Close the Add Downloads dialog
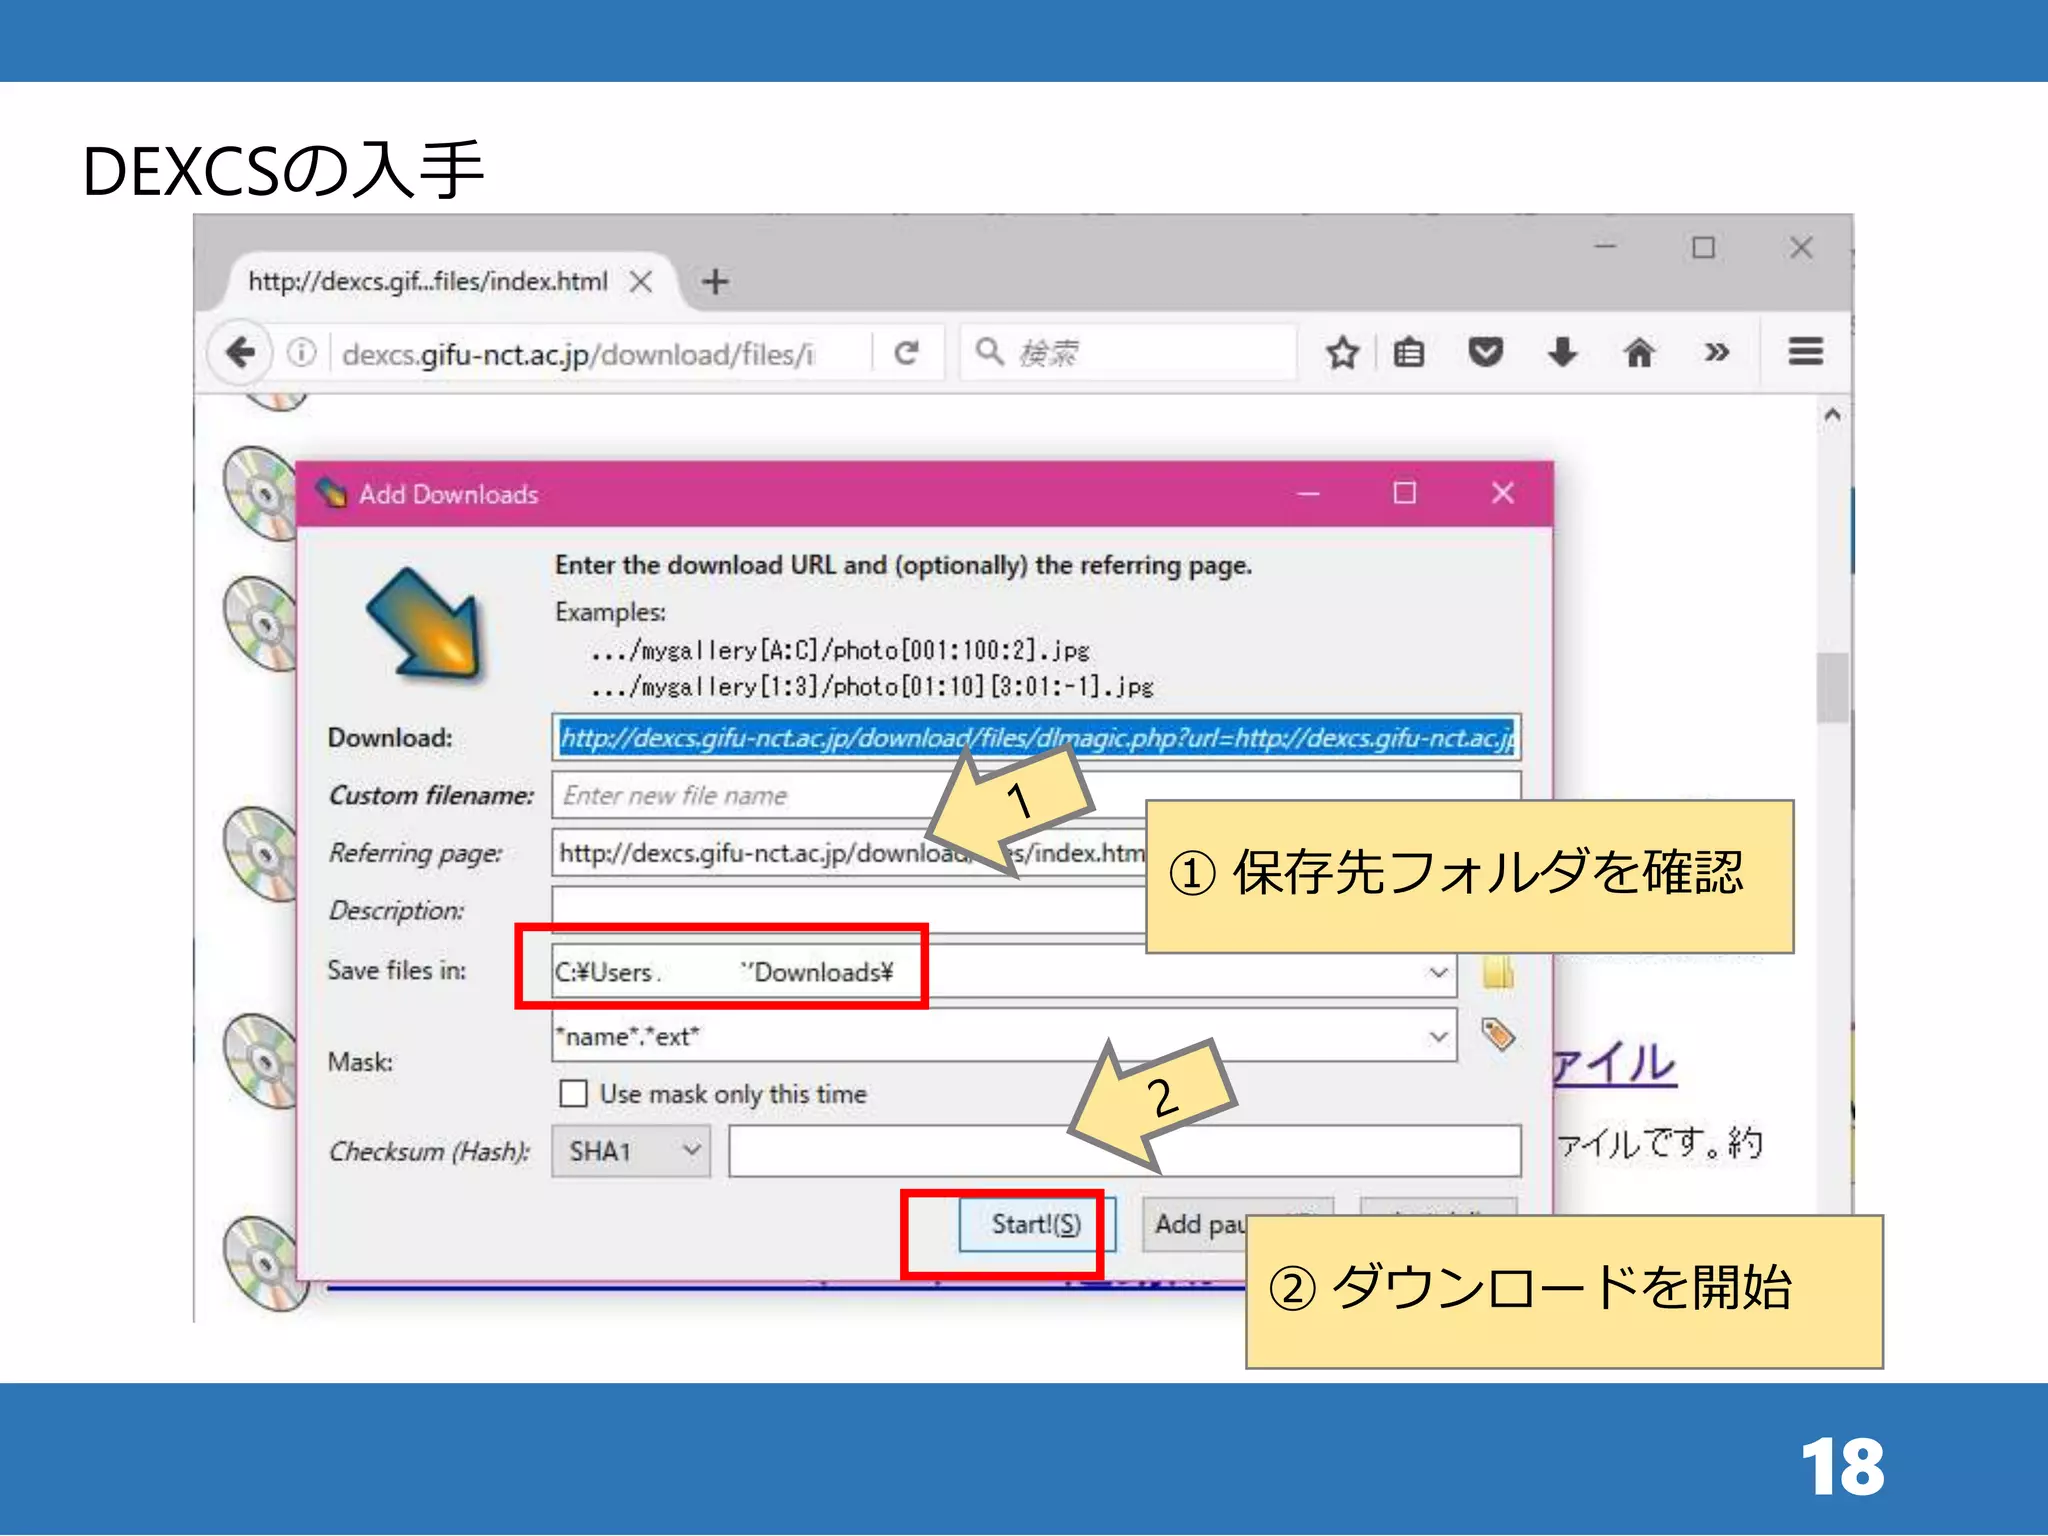 (x=1502, y=493)
